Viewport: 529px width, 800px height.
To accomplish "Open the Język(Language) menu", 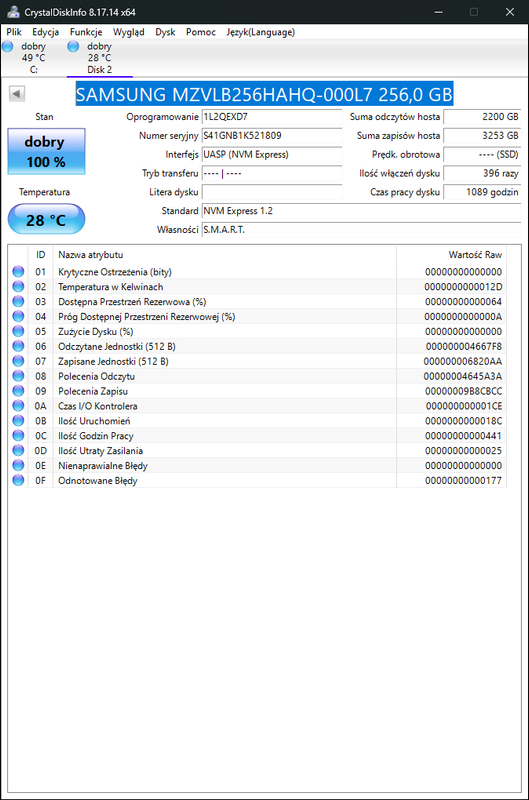I will pos(261,32).
